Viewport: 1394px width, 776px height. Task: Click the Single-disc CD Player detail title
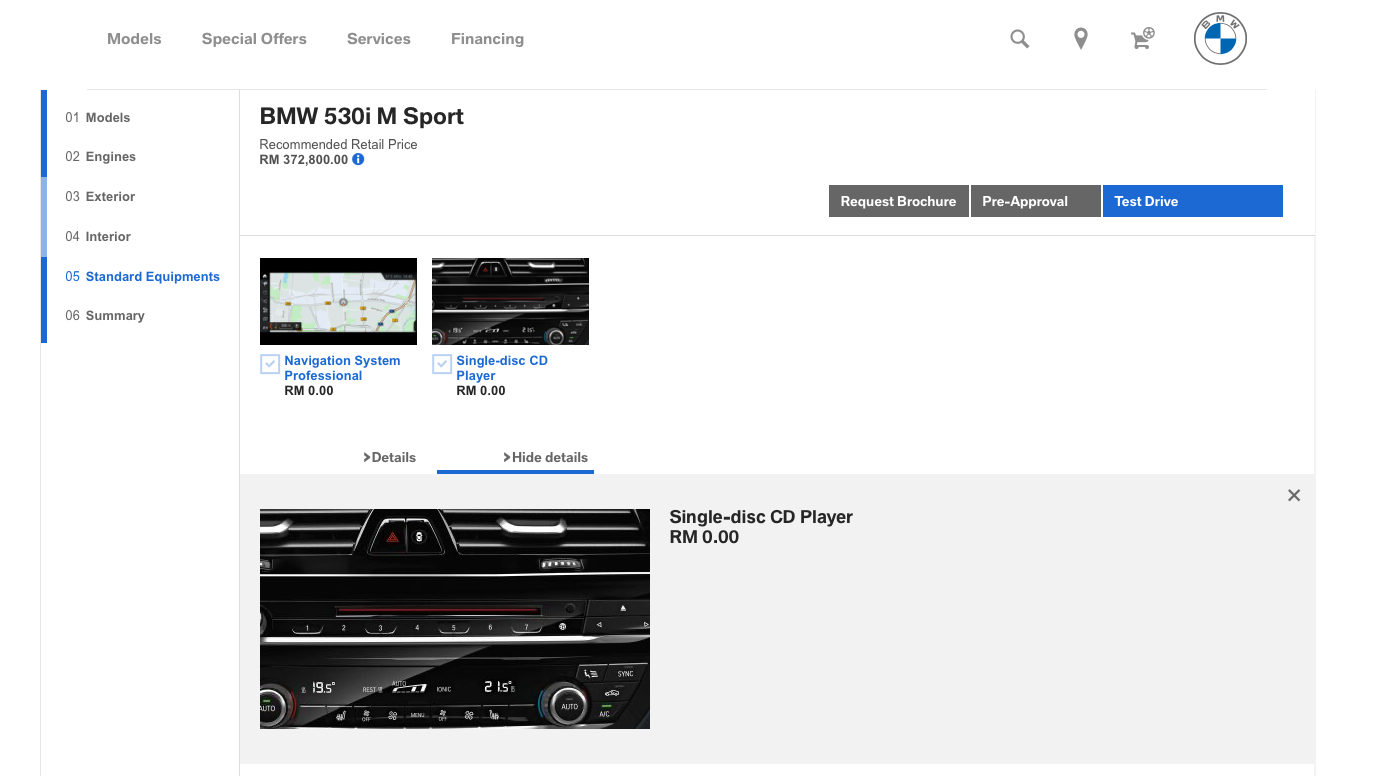[761, 517]
